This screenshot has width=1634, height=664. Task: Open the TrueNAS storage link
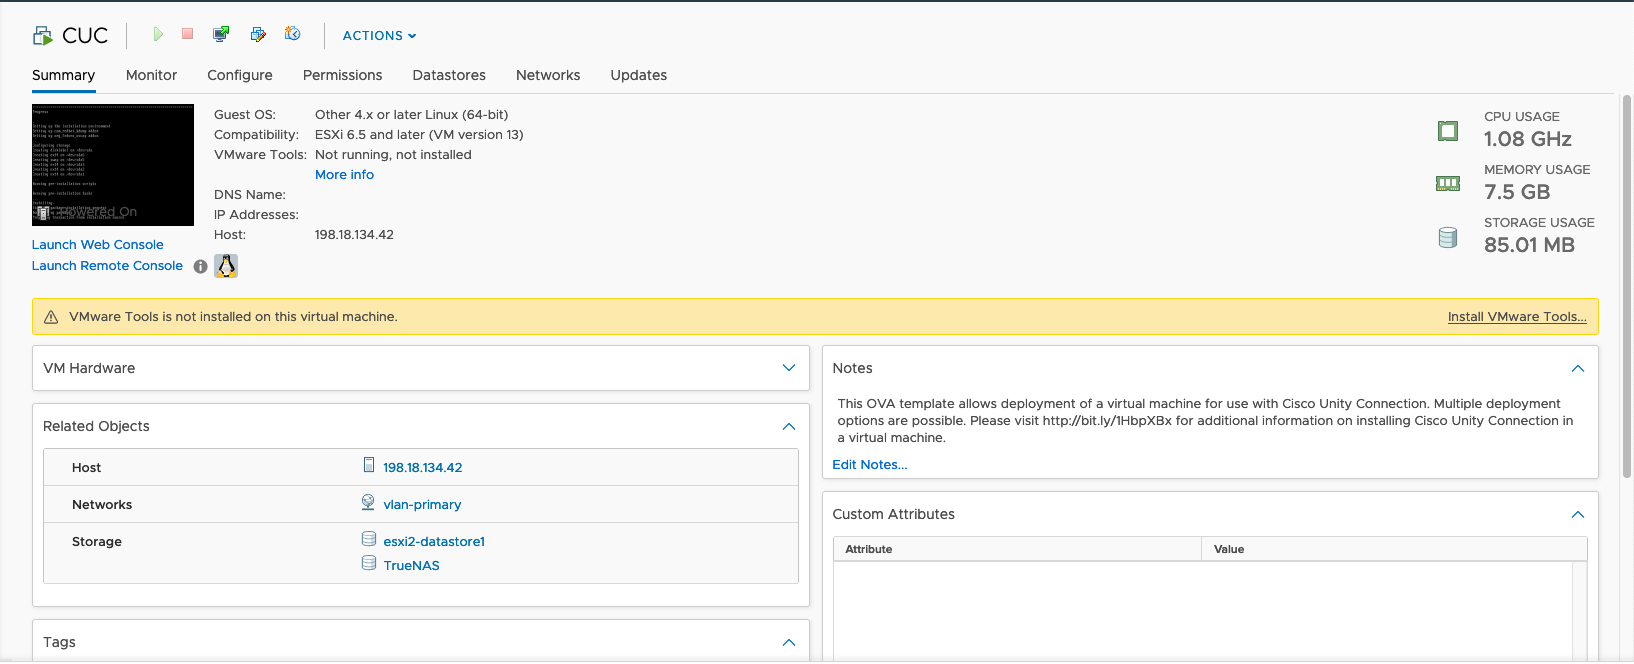[411, 566]
